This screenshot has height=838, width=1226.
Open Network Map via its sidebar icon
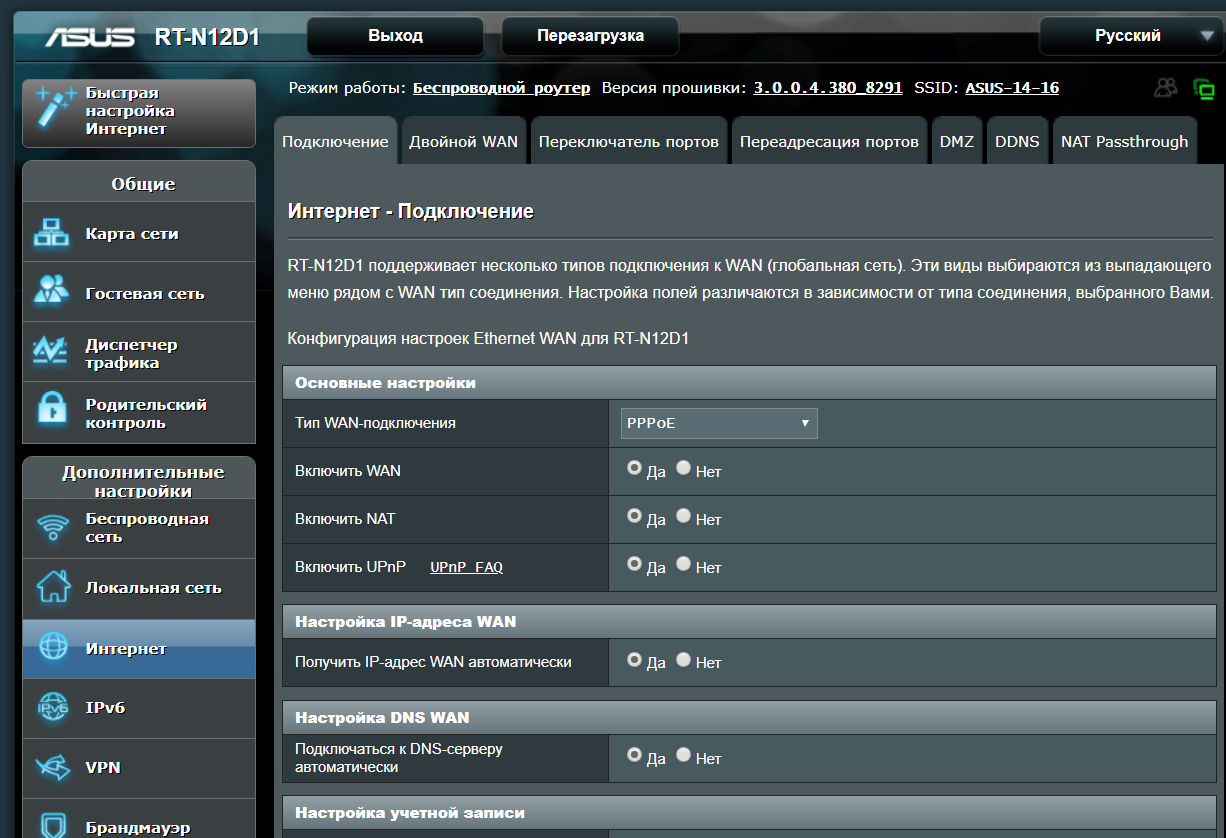51,233
